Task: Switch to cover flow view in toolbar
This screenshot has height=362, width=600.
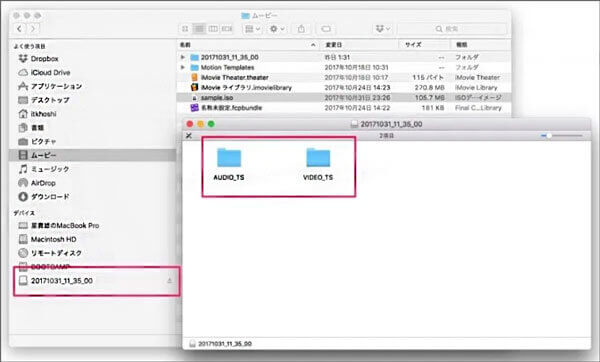Action: coord(227,29)
